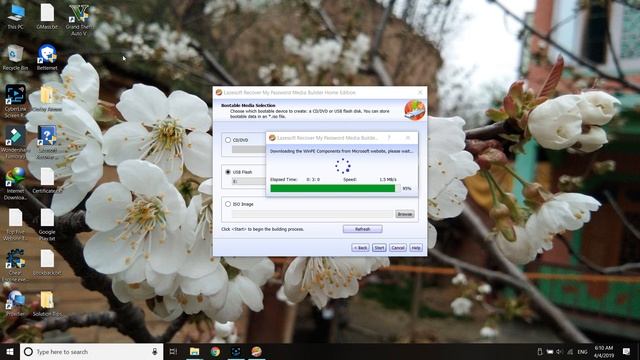Select the USB Flash radio option

point(228,172)
